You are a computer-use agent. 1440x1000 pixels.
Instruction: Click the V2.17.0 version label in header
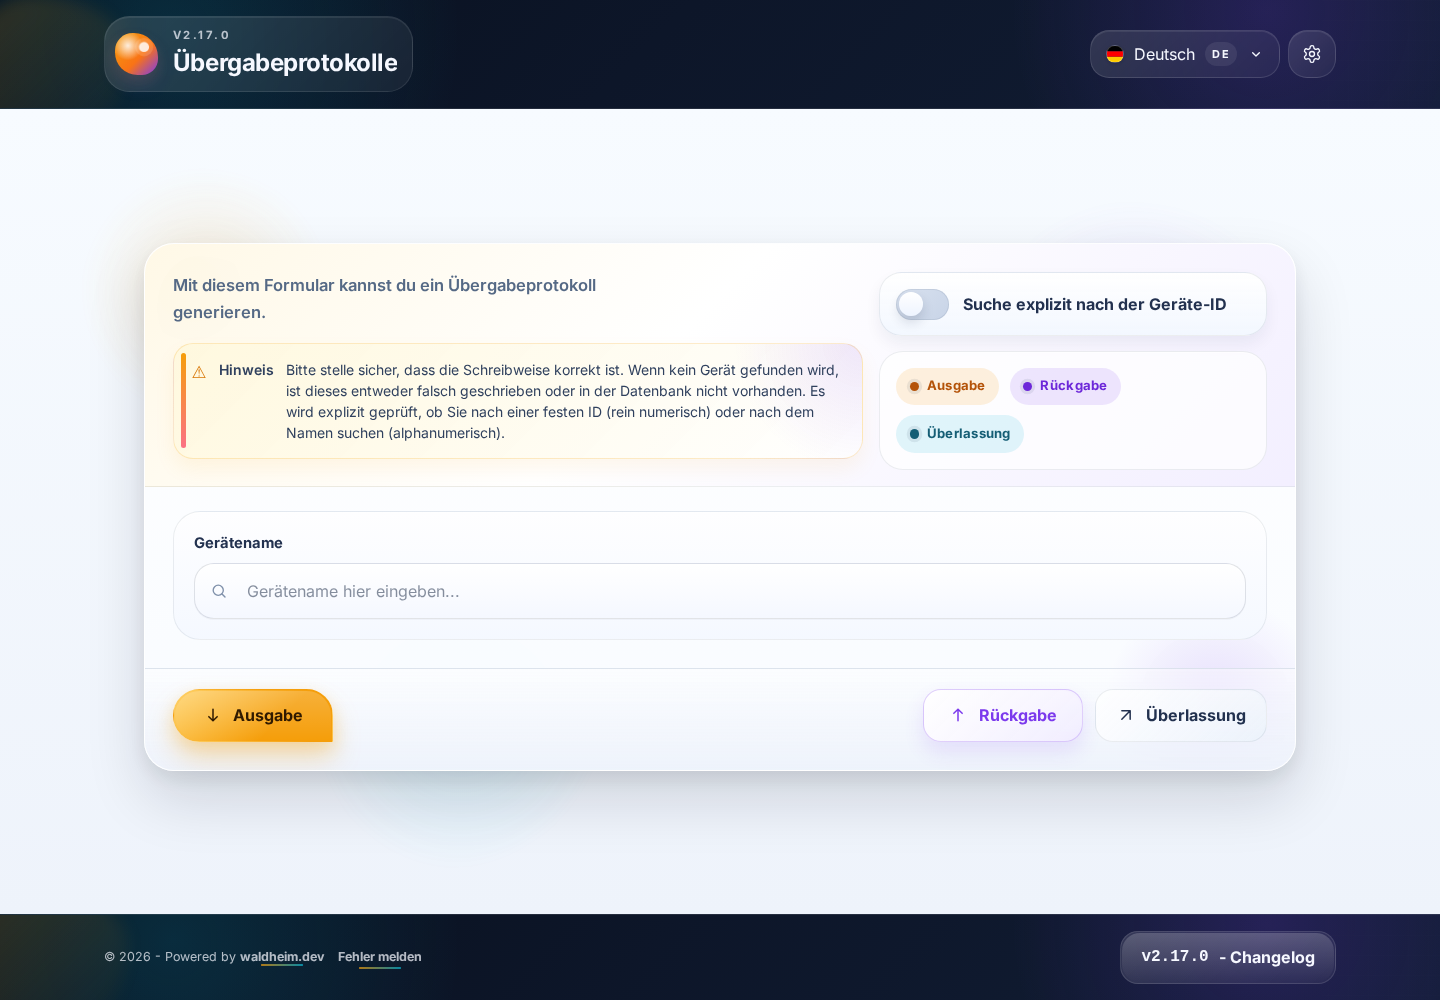pyautogui.click(x=201, y=35)
